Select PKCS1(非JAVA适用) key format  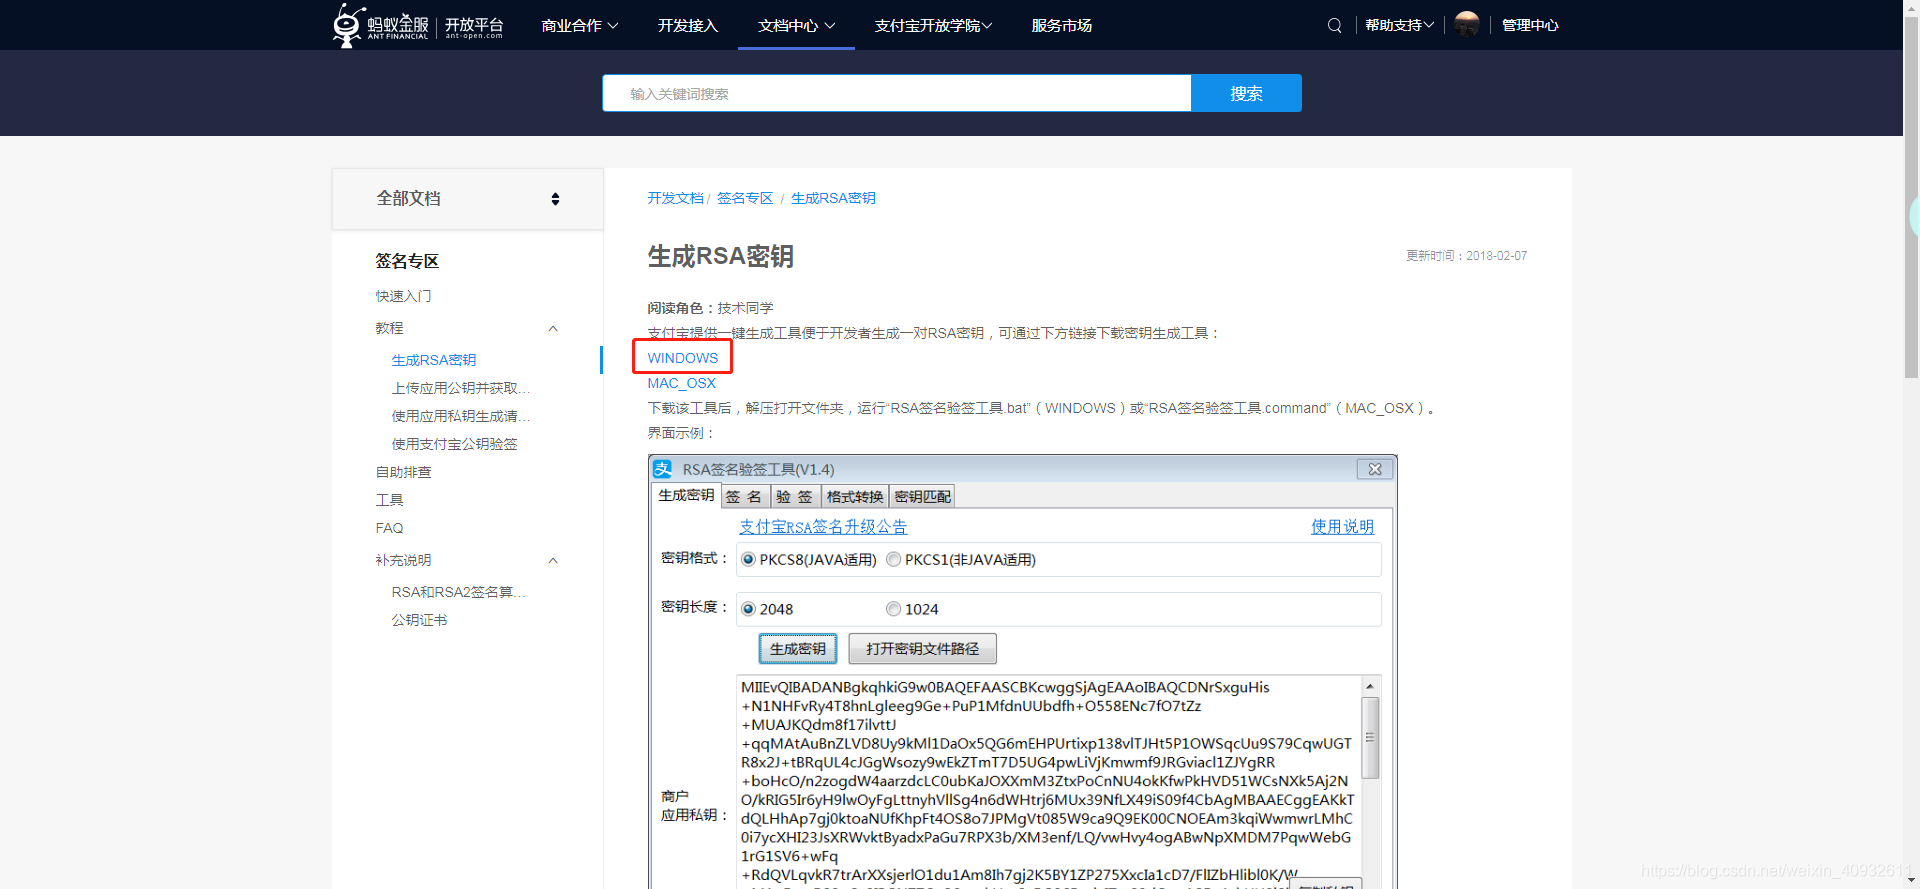point(961,560)
